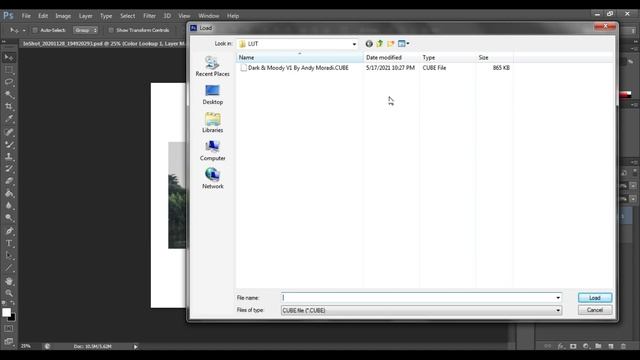
Task: Open Network in places bar
Action: [212, 178]
